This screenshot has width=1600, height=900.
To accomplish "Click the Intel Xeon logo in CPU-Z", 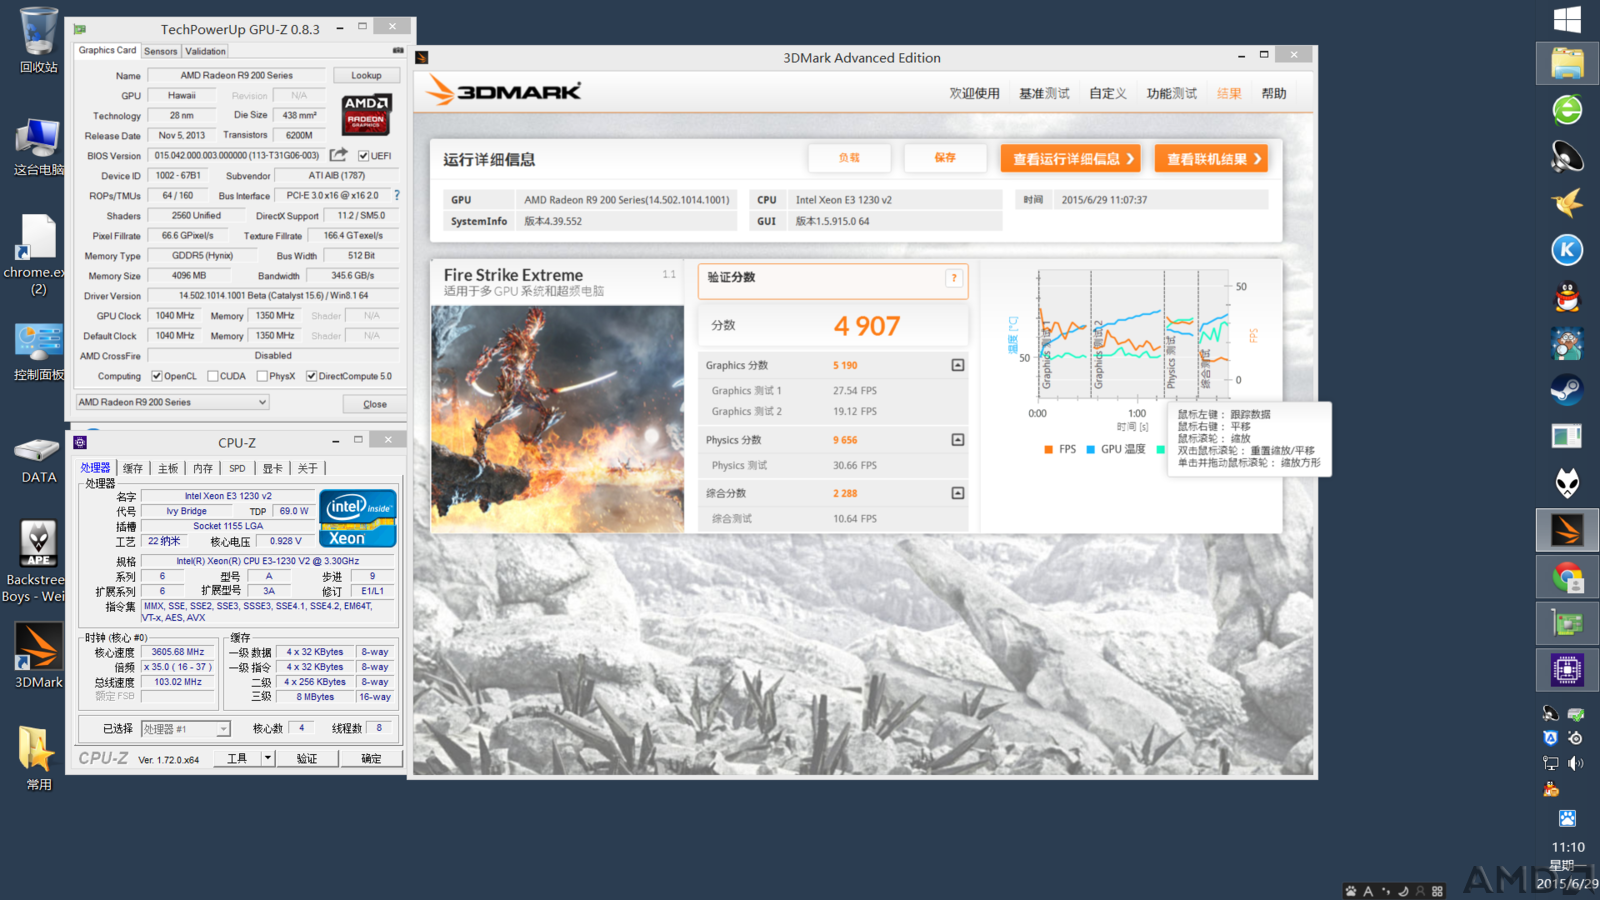I will [x=358, y=518].
